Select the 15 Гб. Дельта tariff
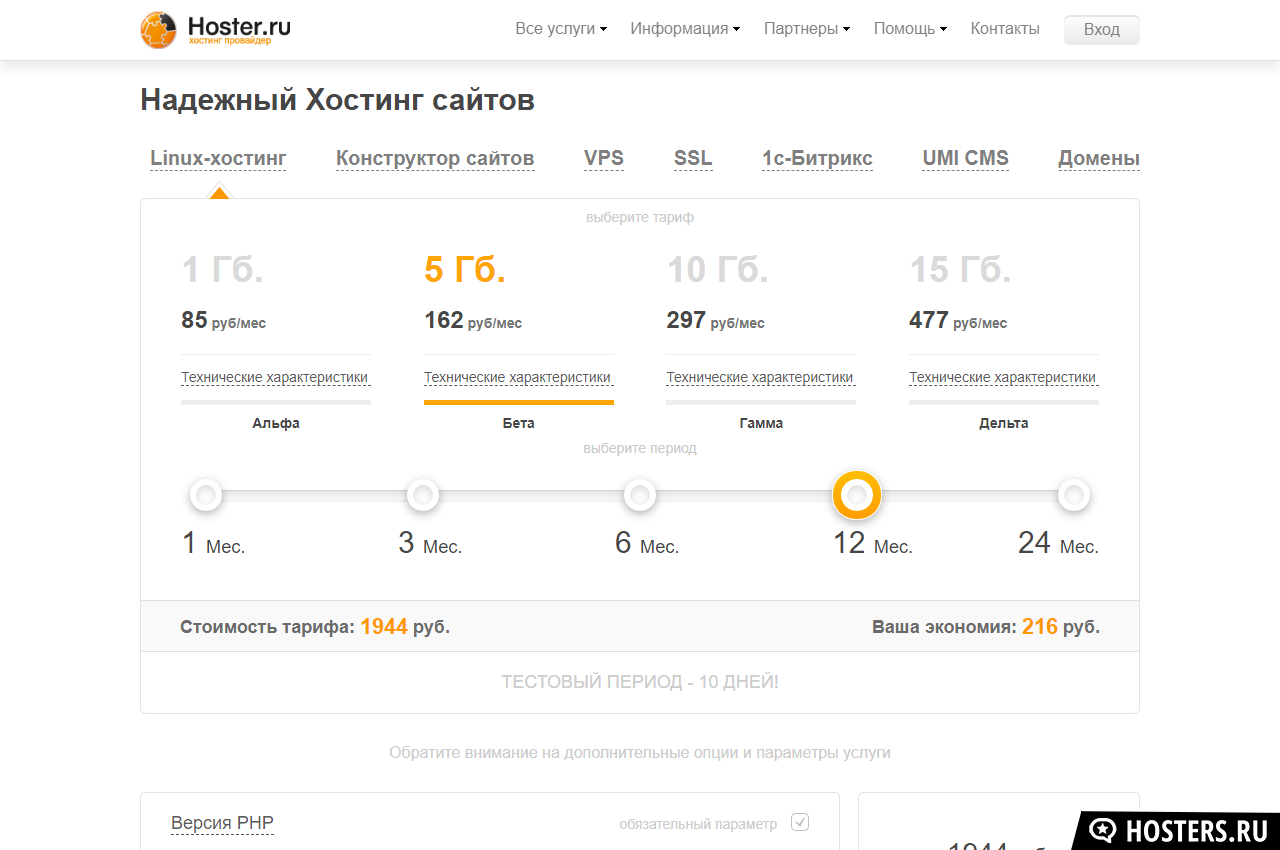The width and height of the screenshot is (1280, 850). click(x=960, y=270)
